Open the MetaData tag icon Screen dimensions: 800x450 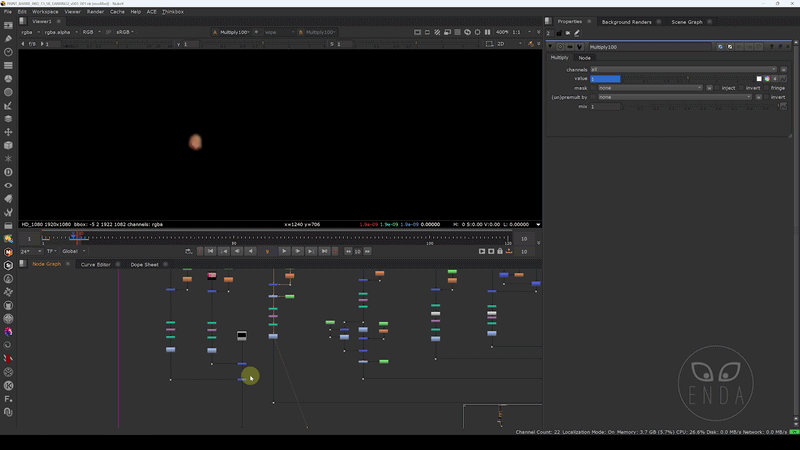pos(8,199)
